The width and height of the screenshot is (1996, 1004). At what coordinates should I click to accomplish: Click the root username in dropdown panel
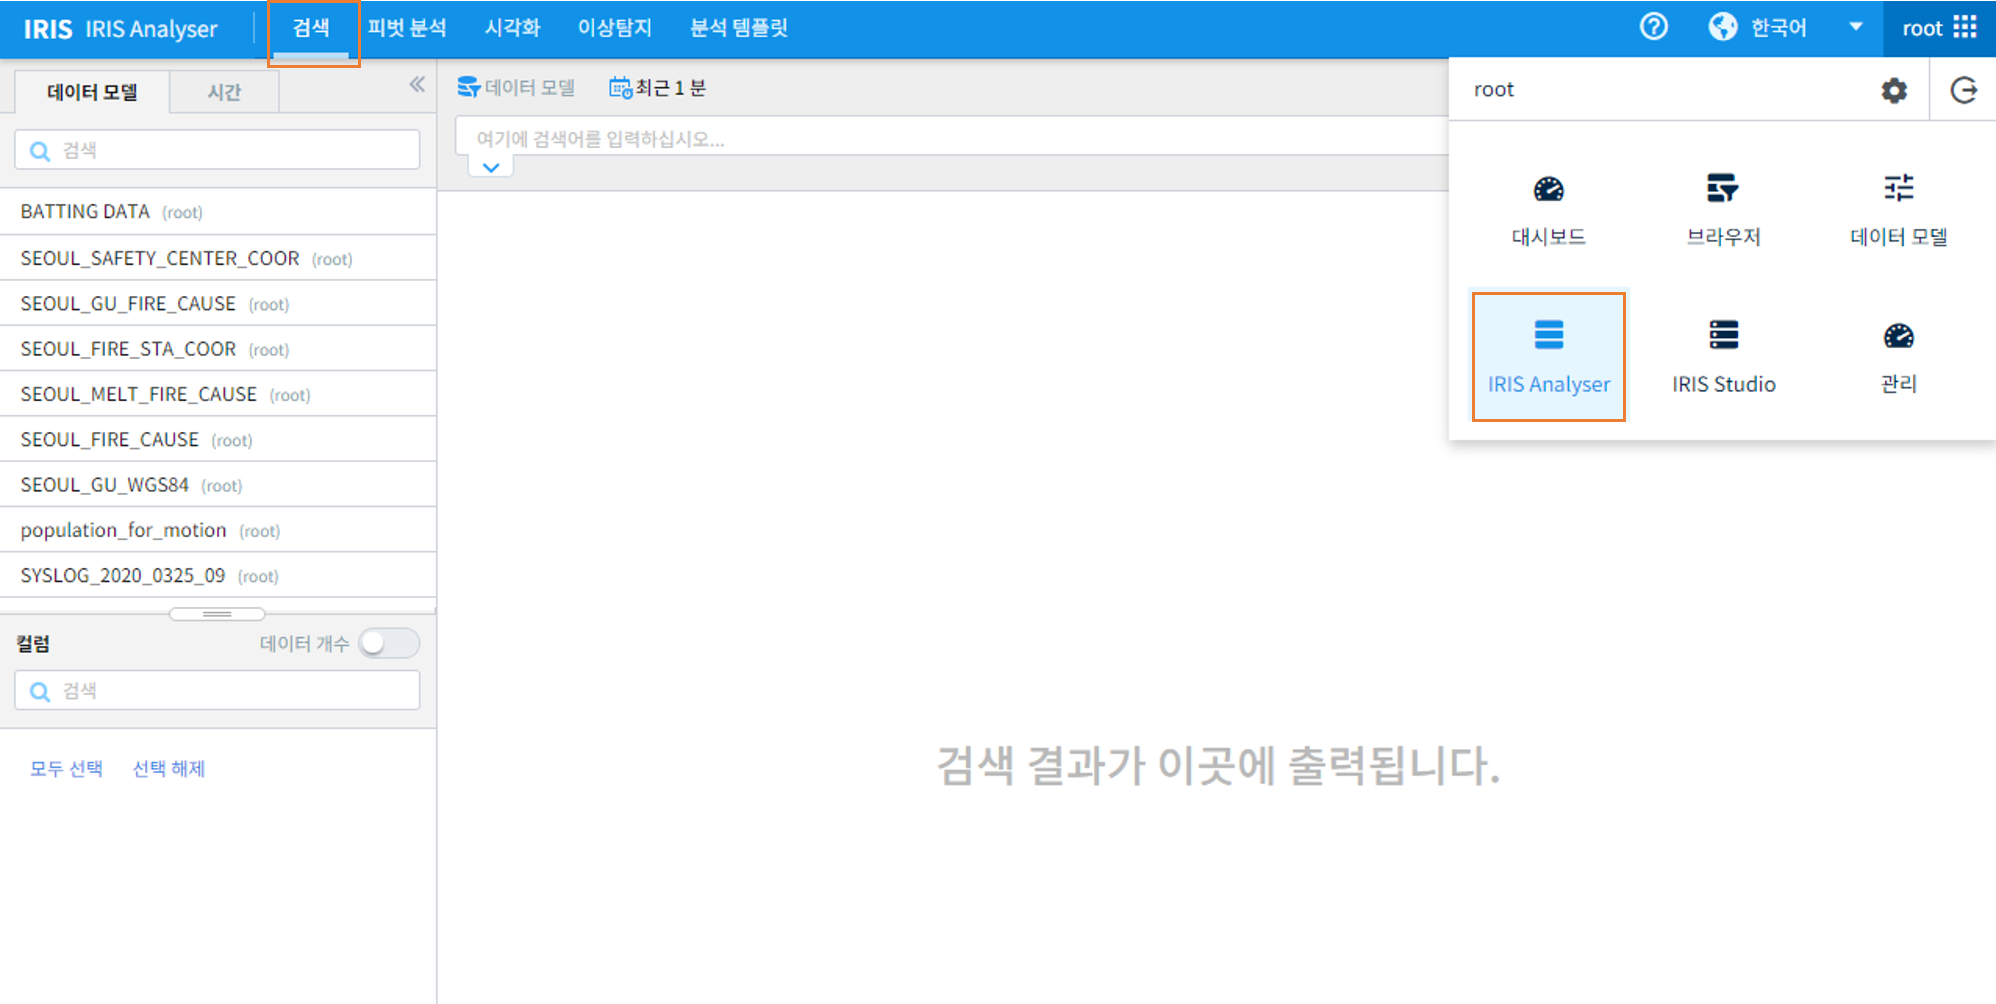click(1494, 89)
